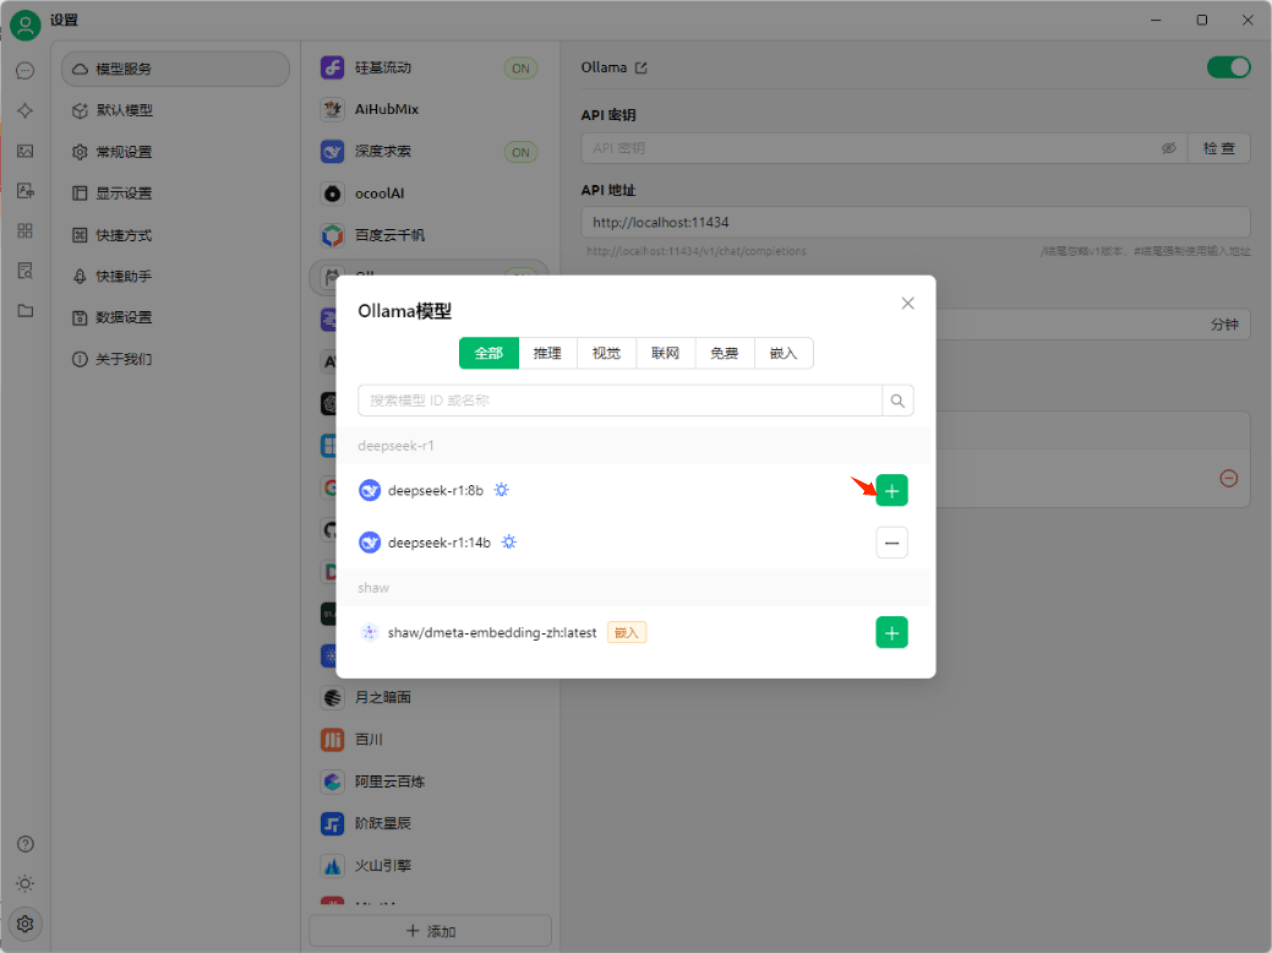Select the 百川 provider icon
This screenshot has height=953, width=1272.
[x=332, y=739]
